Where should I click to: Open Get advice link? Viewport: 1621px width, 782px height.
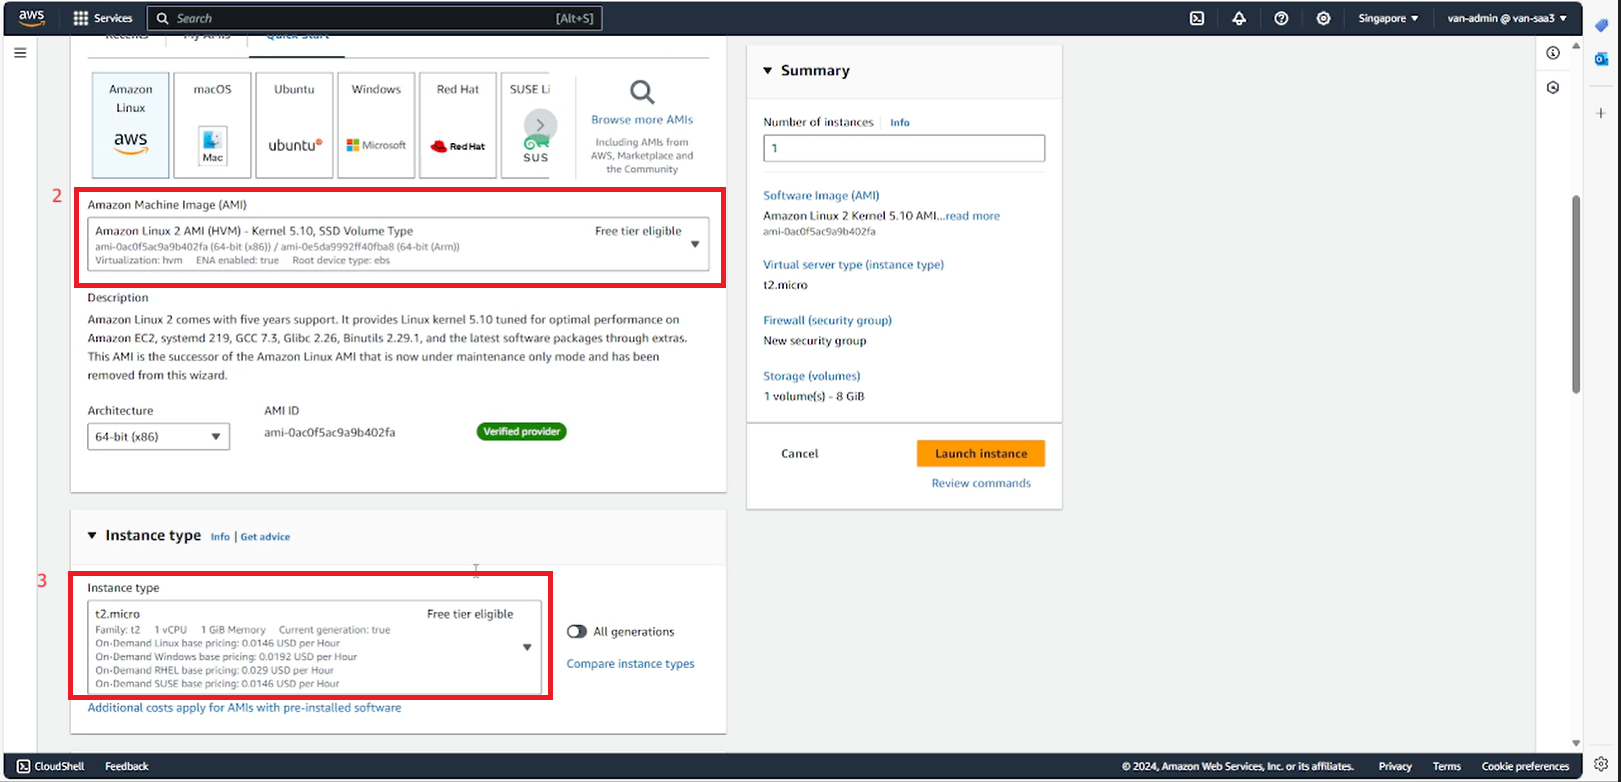click(x=265, y=537)
